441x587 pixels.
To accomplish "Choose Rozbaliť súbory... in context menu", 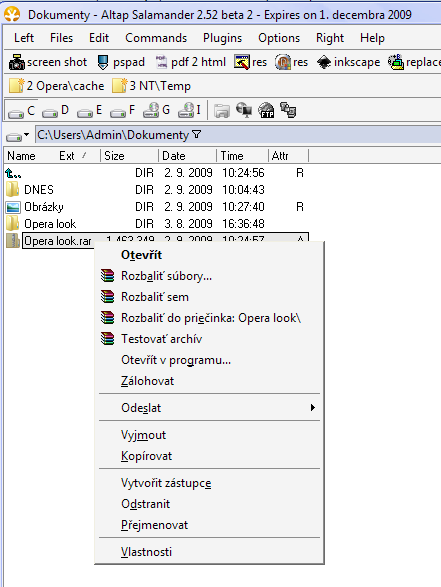I will pyautogui.click(x=209, y=276).
